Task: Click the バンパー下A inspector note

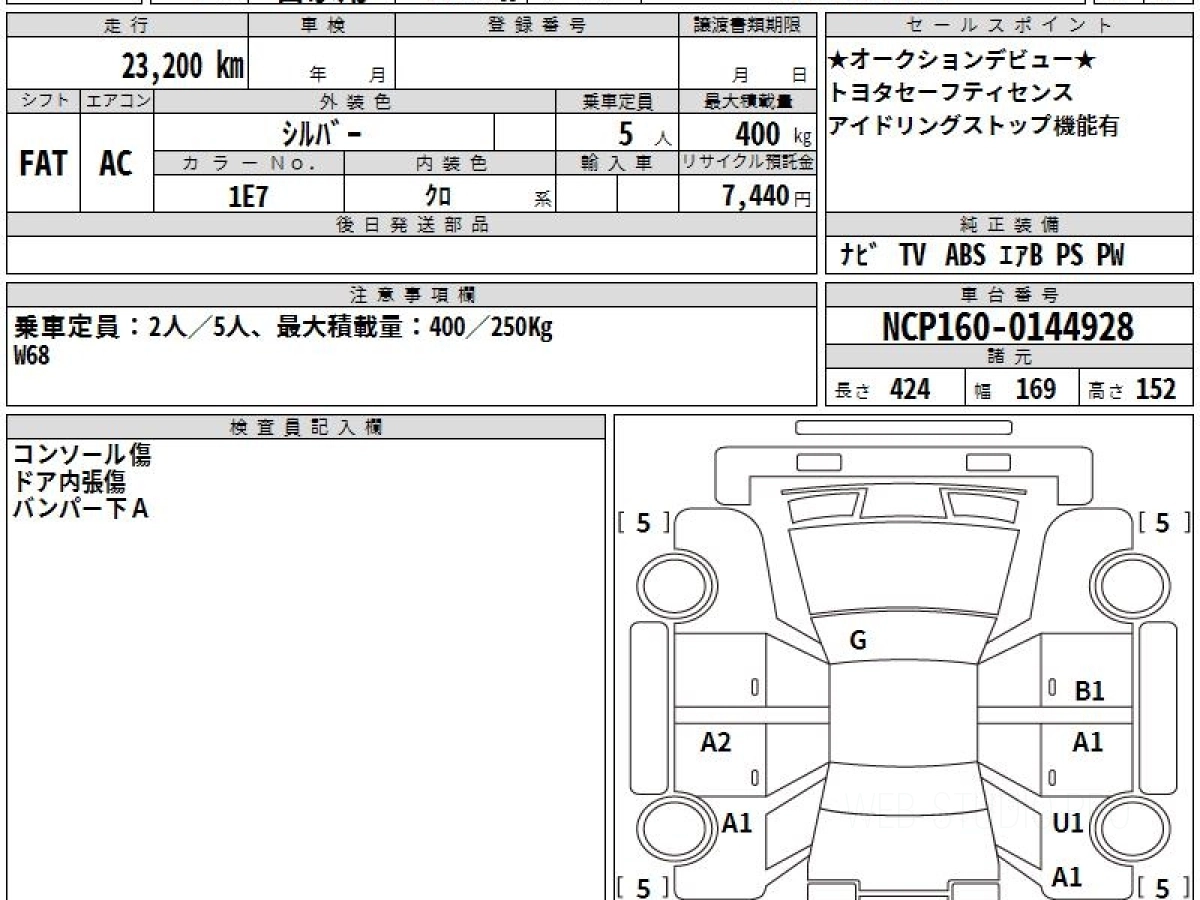Action: [x=80, y=509]
